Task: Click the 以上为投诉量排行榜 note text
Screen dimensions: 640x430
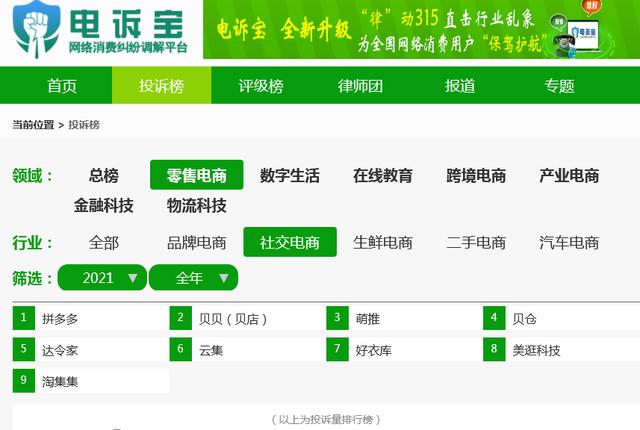Action: tap(326, 419)
